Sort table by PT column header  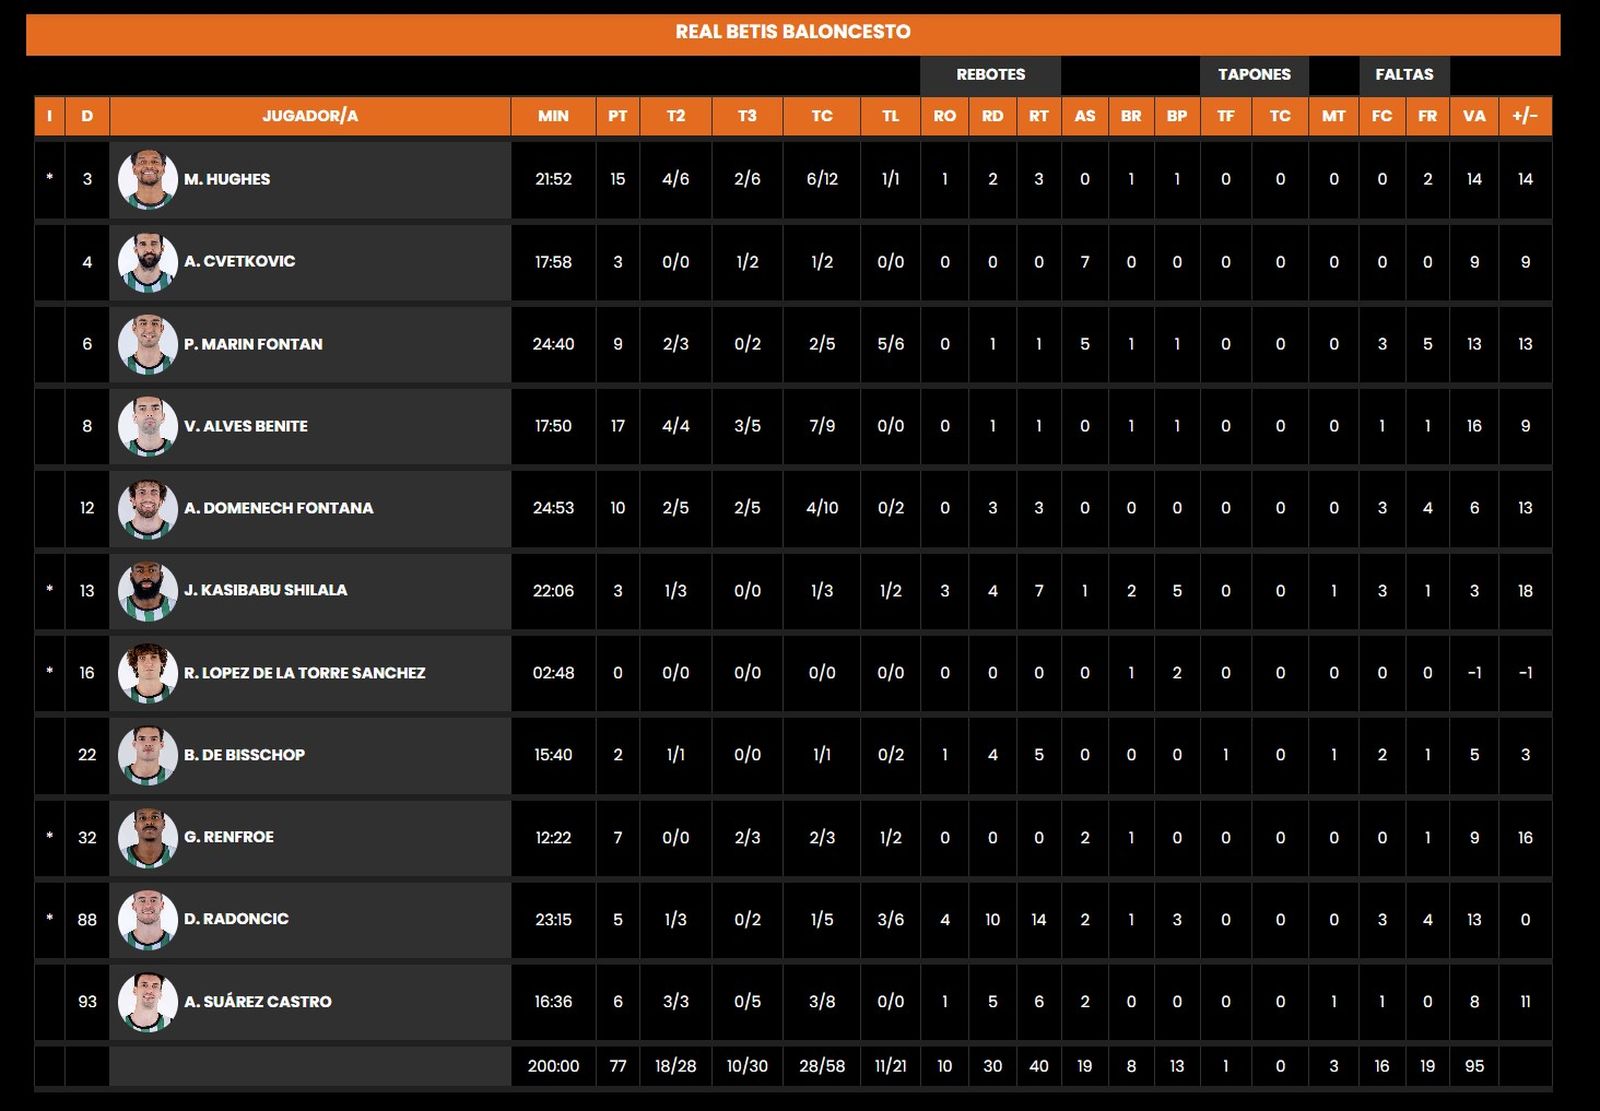click(617, 116)
